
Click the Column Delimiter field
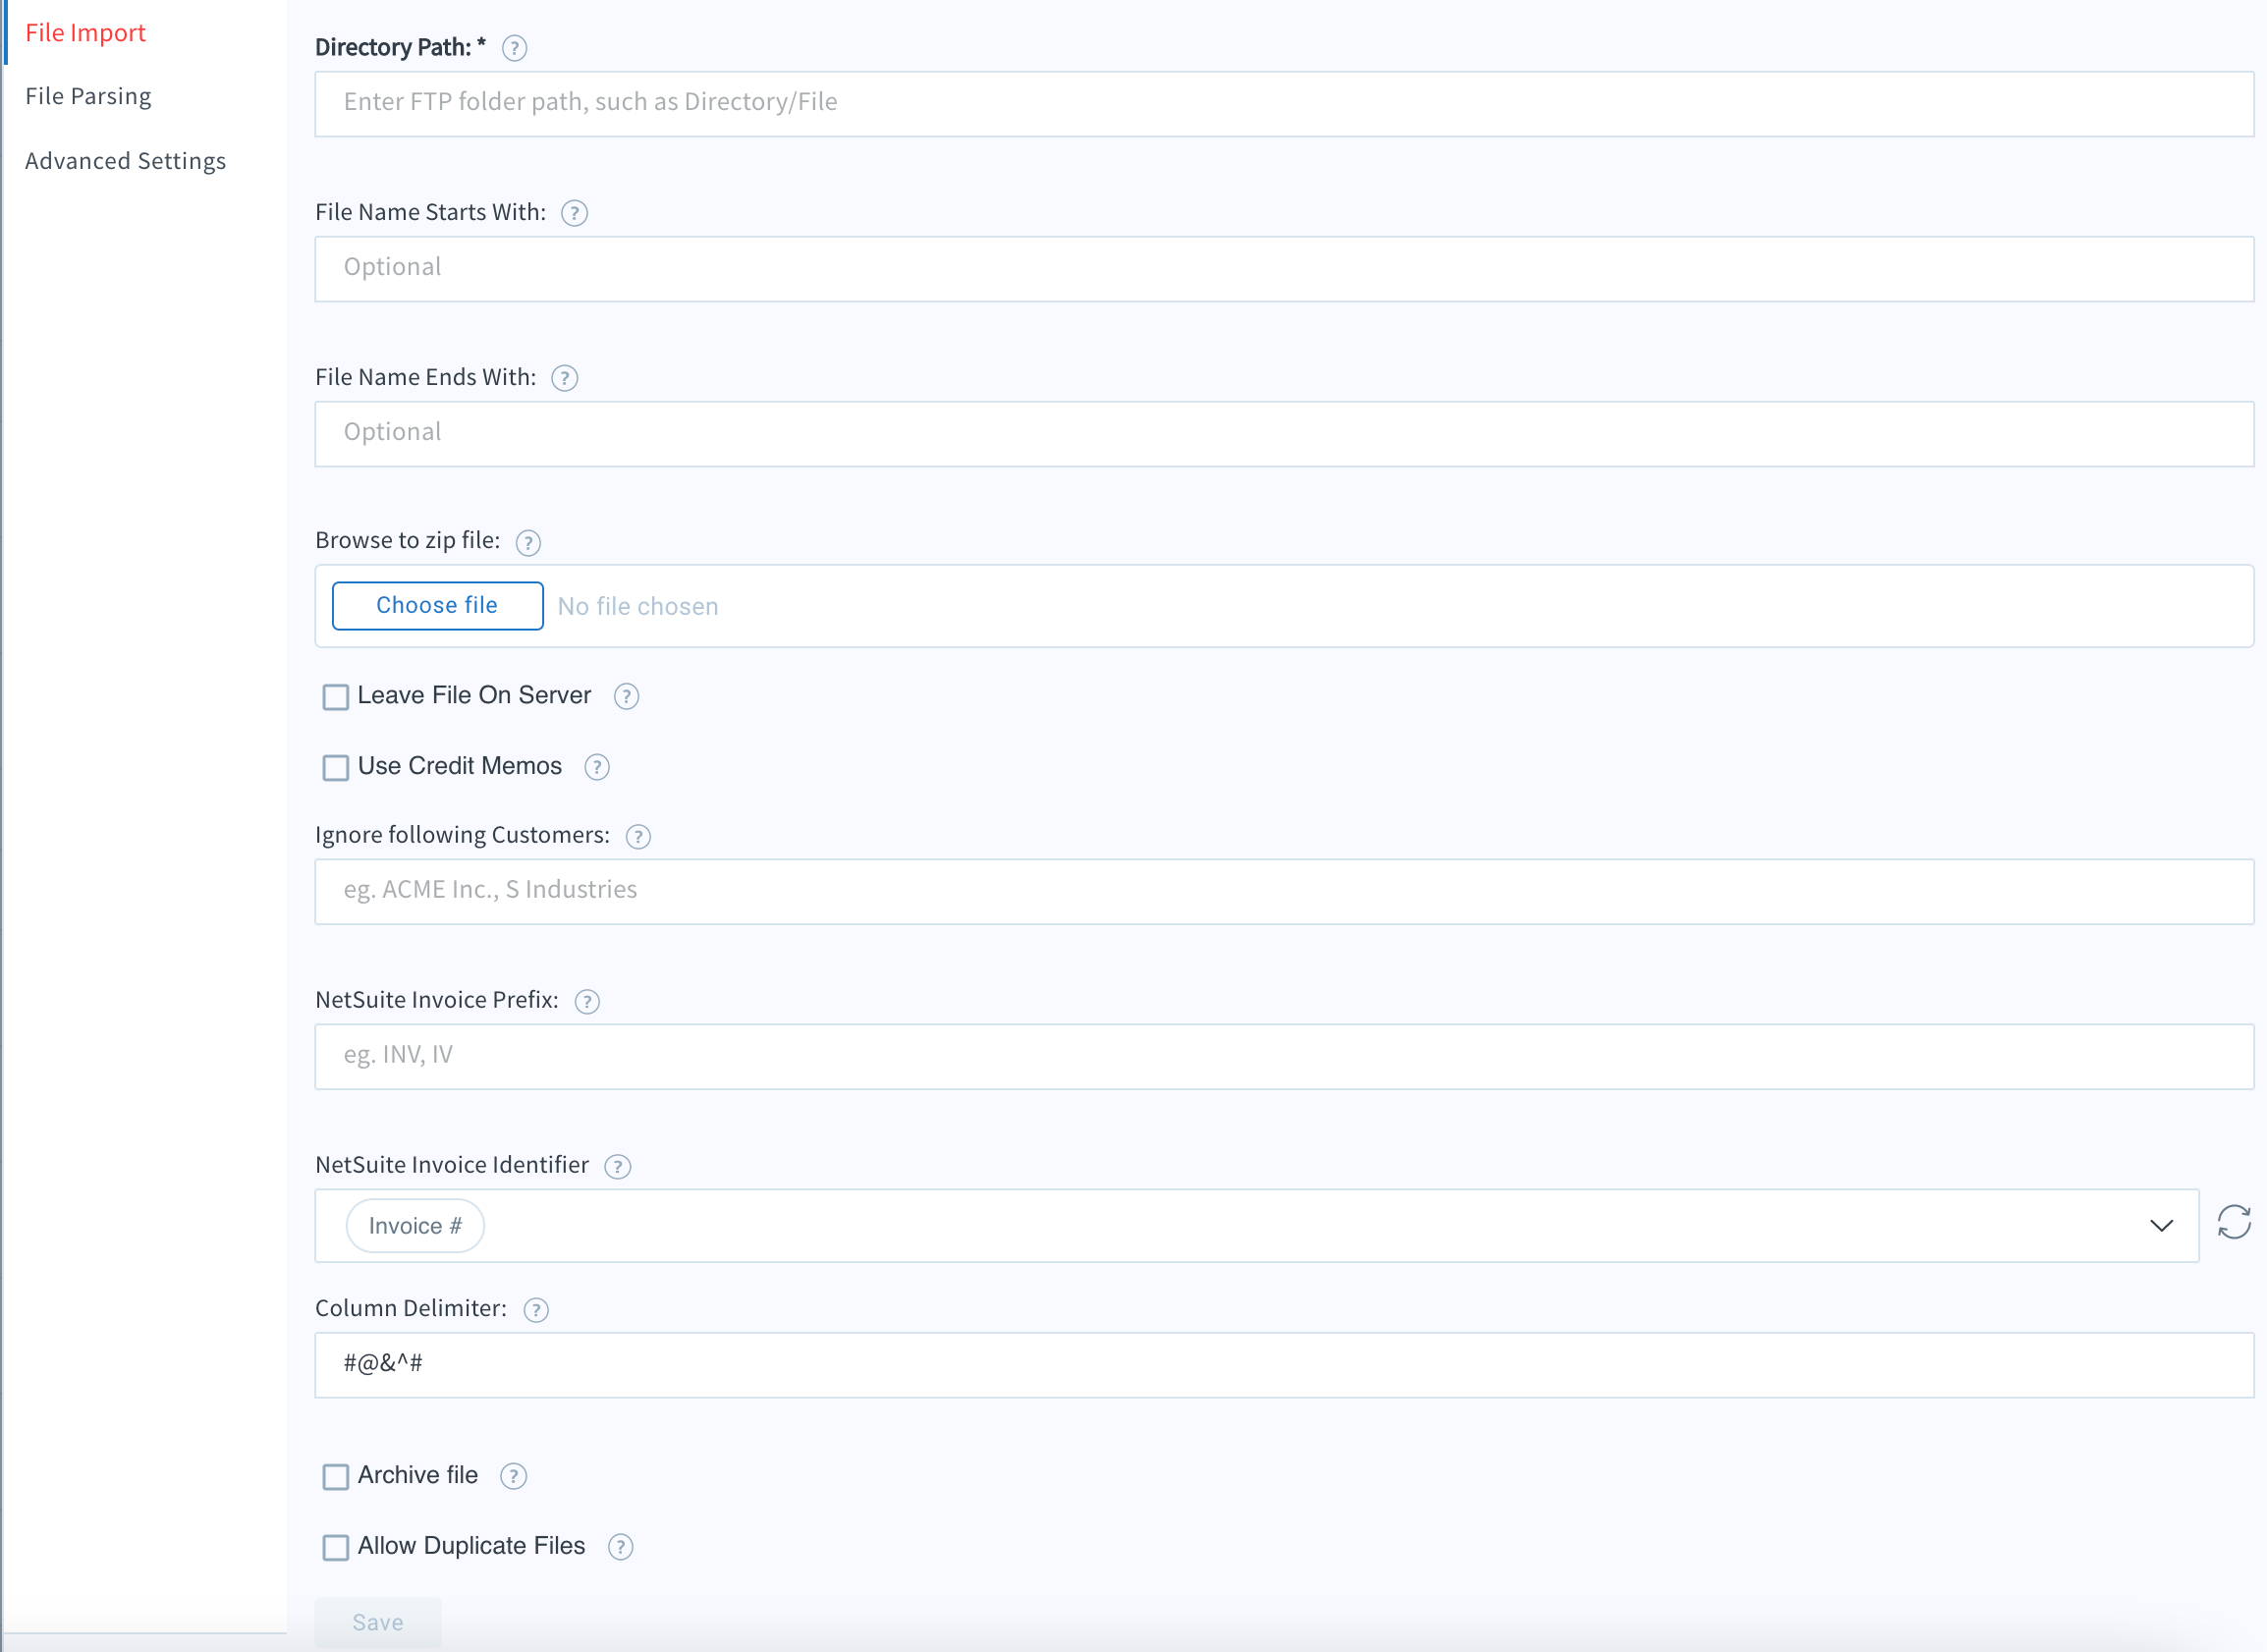[1284, 1365]
